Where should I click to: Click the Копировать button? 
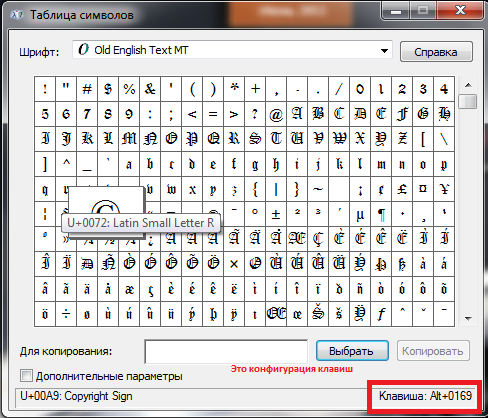tap(433, 351)
